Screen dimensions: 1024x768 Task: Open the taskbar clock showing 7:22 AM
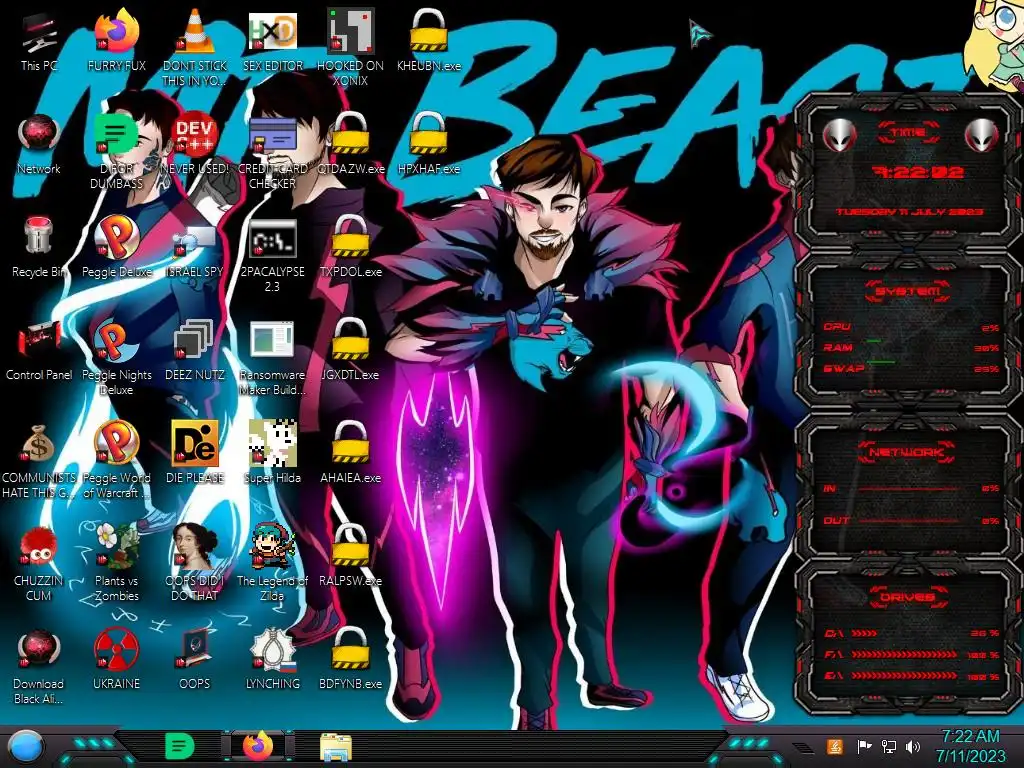point(970,746)
